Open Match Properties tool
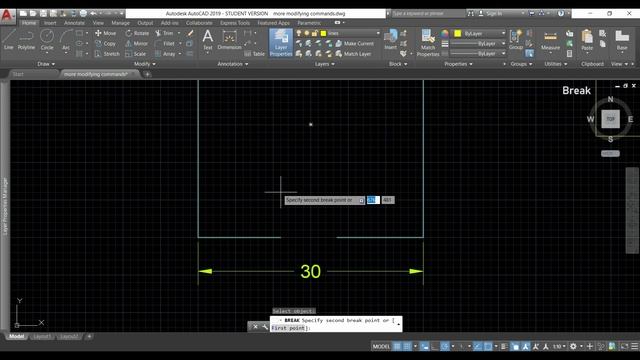This screenshot has width=640, height=360. [x=428, y=42]
